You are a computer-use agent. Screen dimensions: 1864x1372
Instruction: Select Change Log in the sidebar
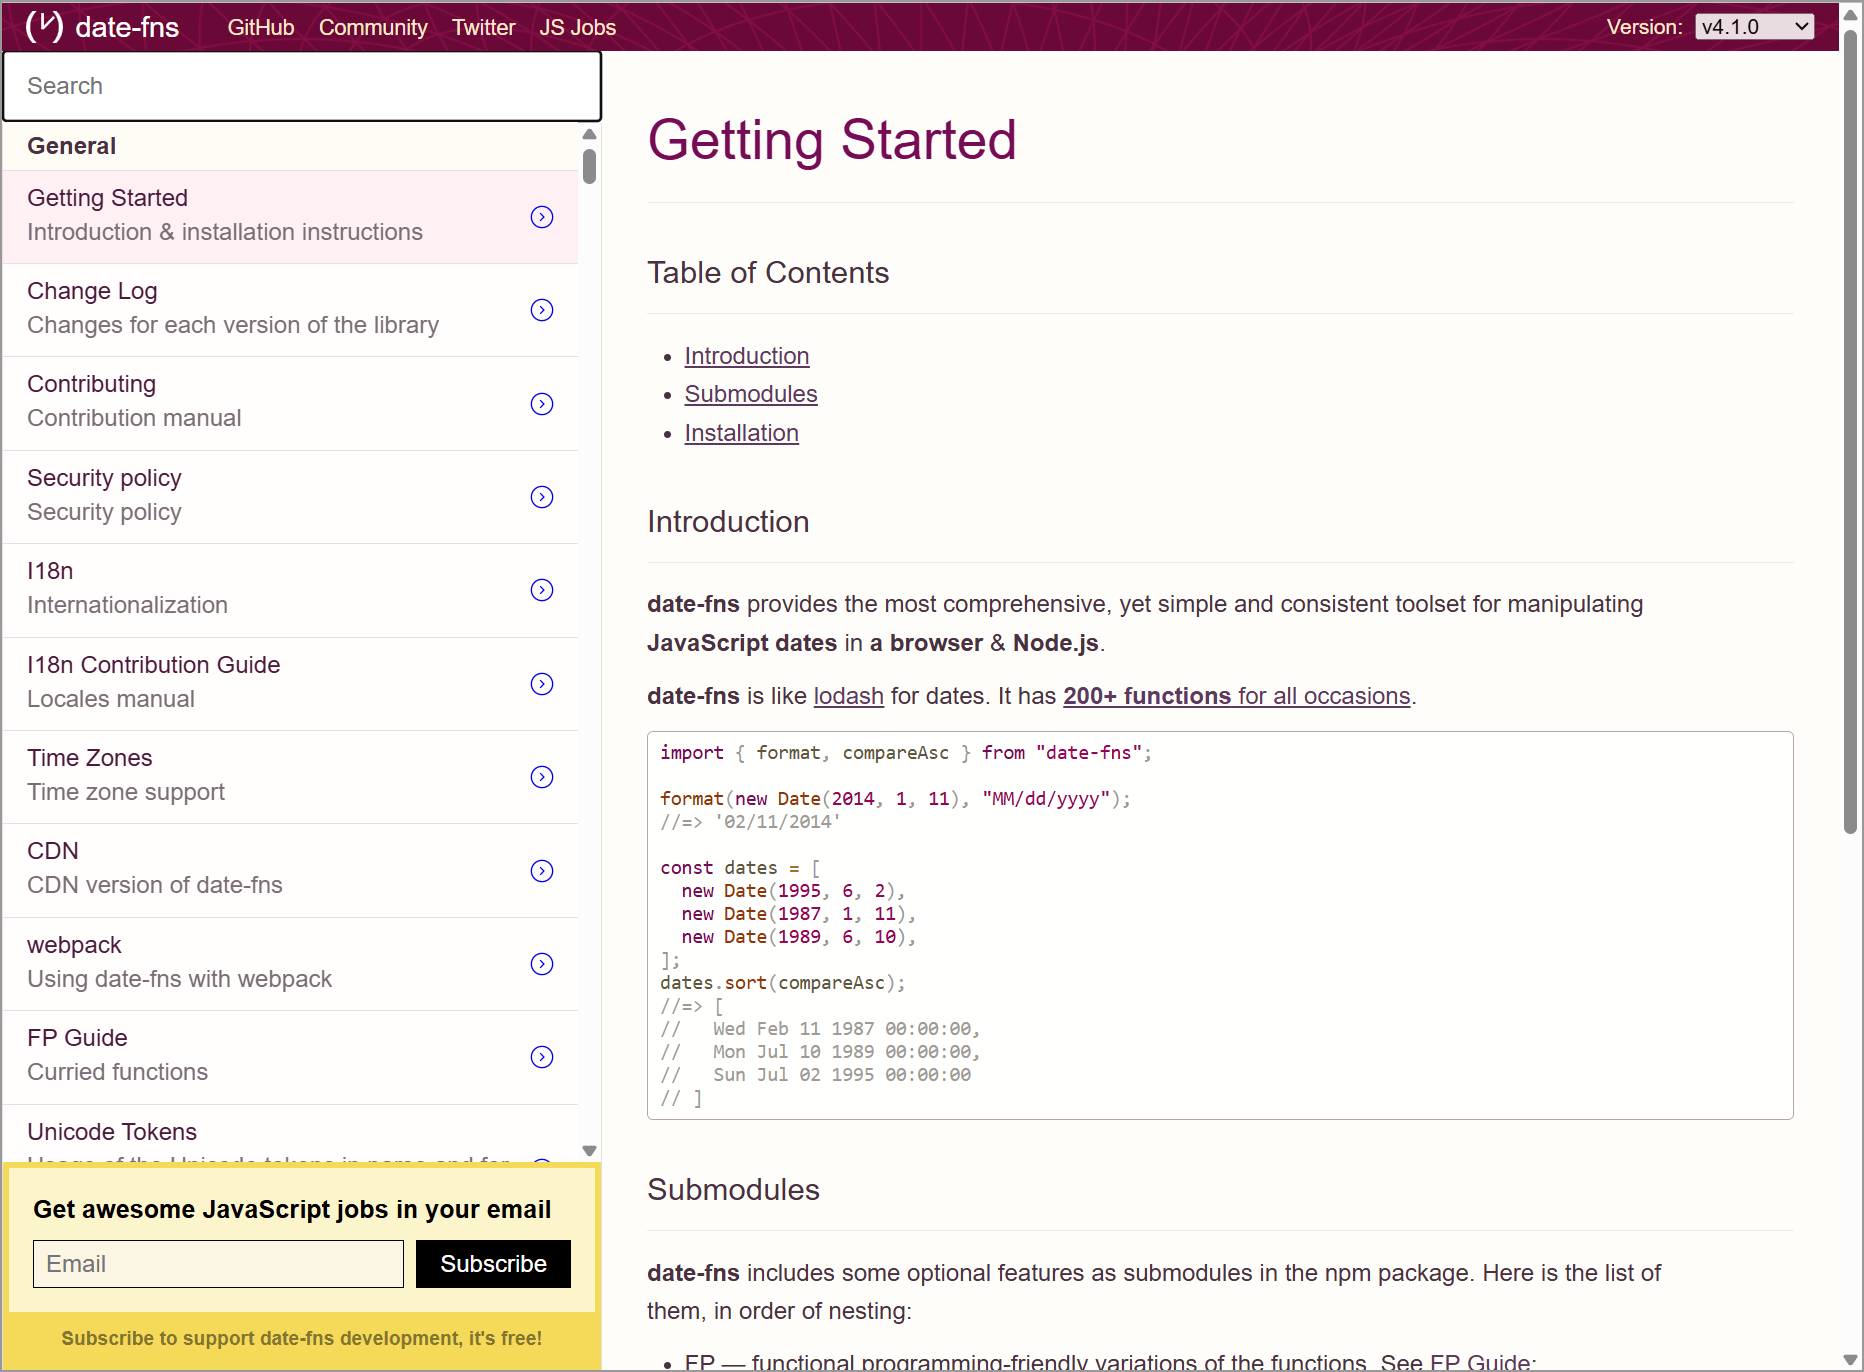[x=290, y=310]
